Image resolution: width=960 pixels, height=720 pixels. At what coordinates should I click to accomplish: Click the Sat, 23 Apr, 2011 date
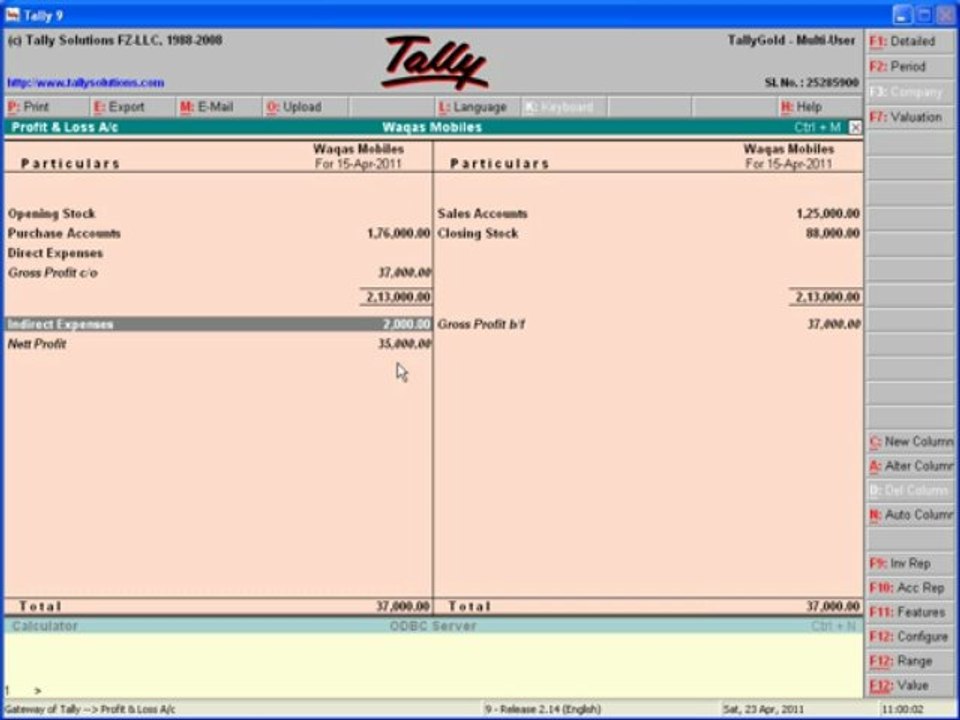point(763,710)
